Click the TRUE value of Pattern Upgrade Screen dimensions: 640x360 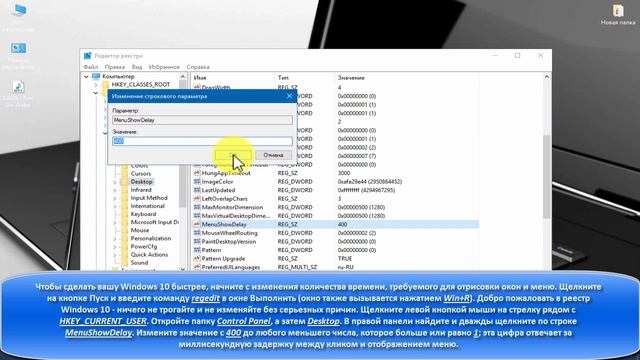pos(344,259)
